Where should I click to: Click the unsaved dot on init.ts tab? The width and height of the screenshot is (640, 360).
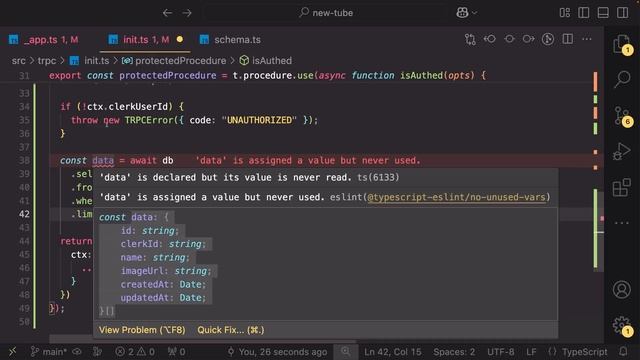tap(180, 40)
